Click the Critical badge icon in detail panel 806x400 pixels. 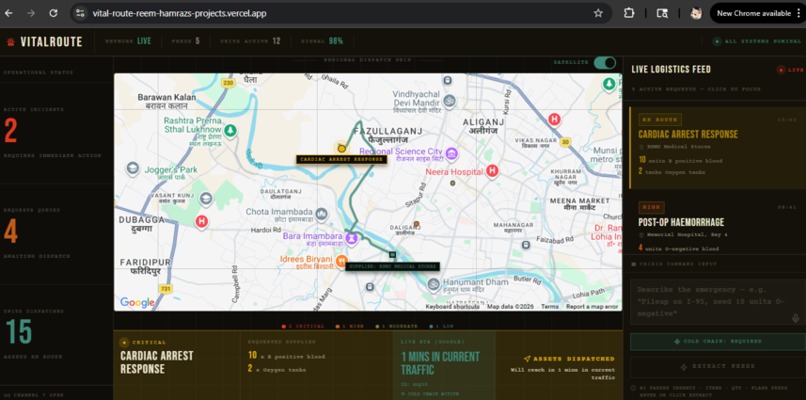[x=124, y=342]
